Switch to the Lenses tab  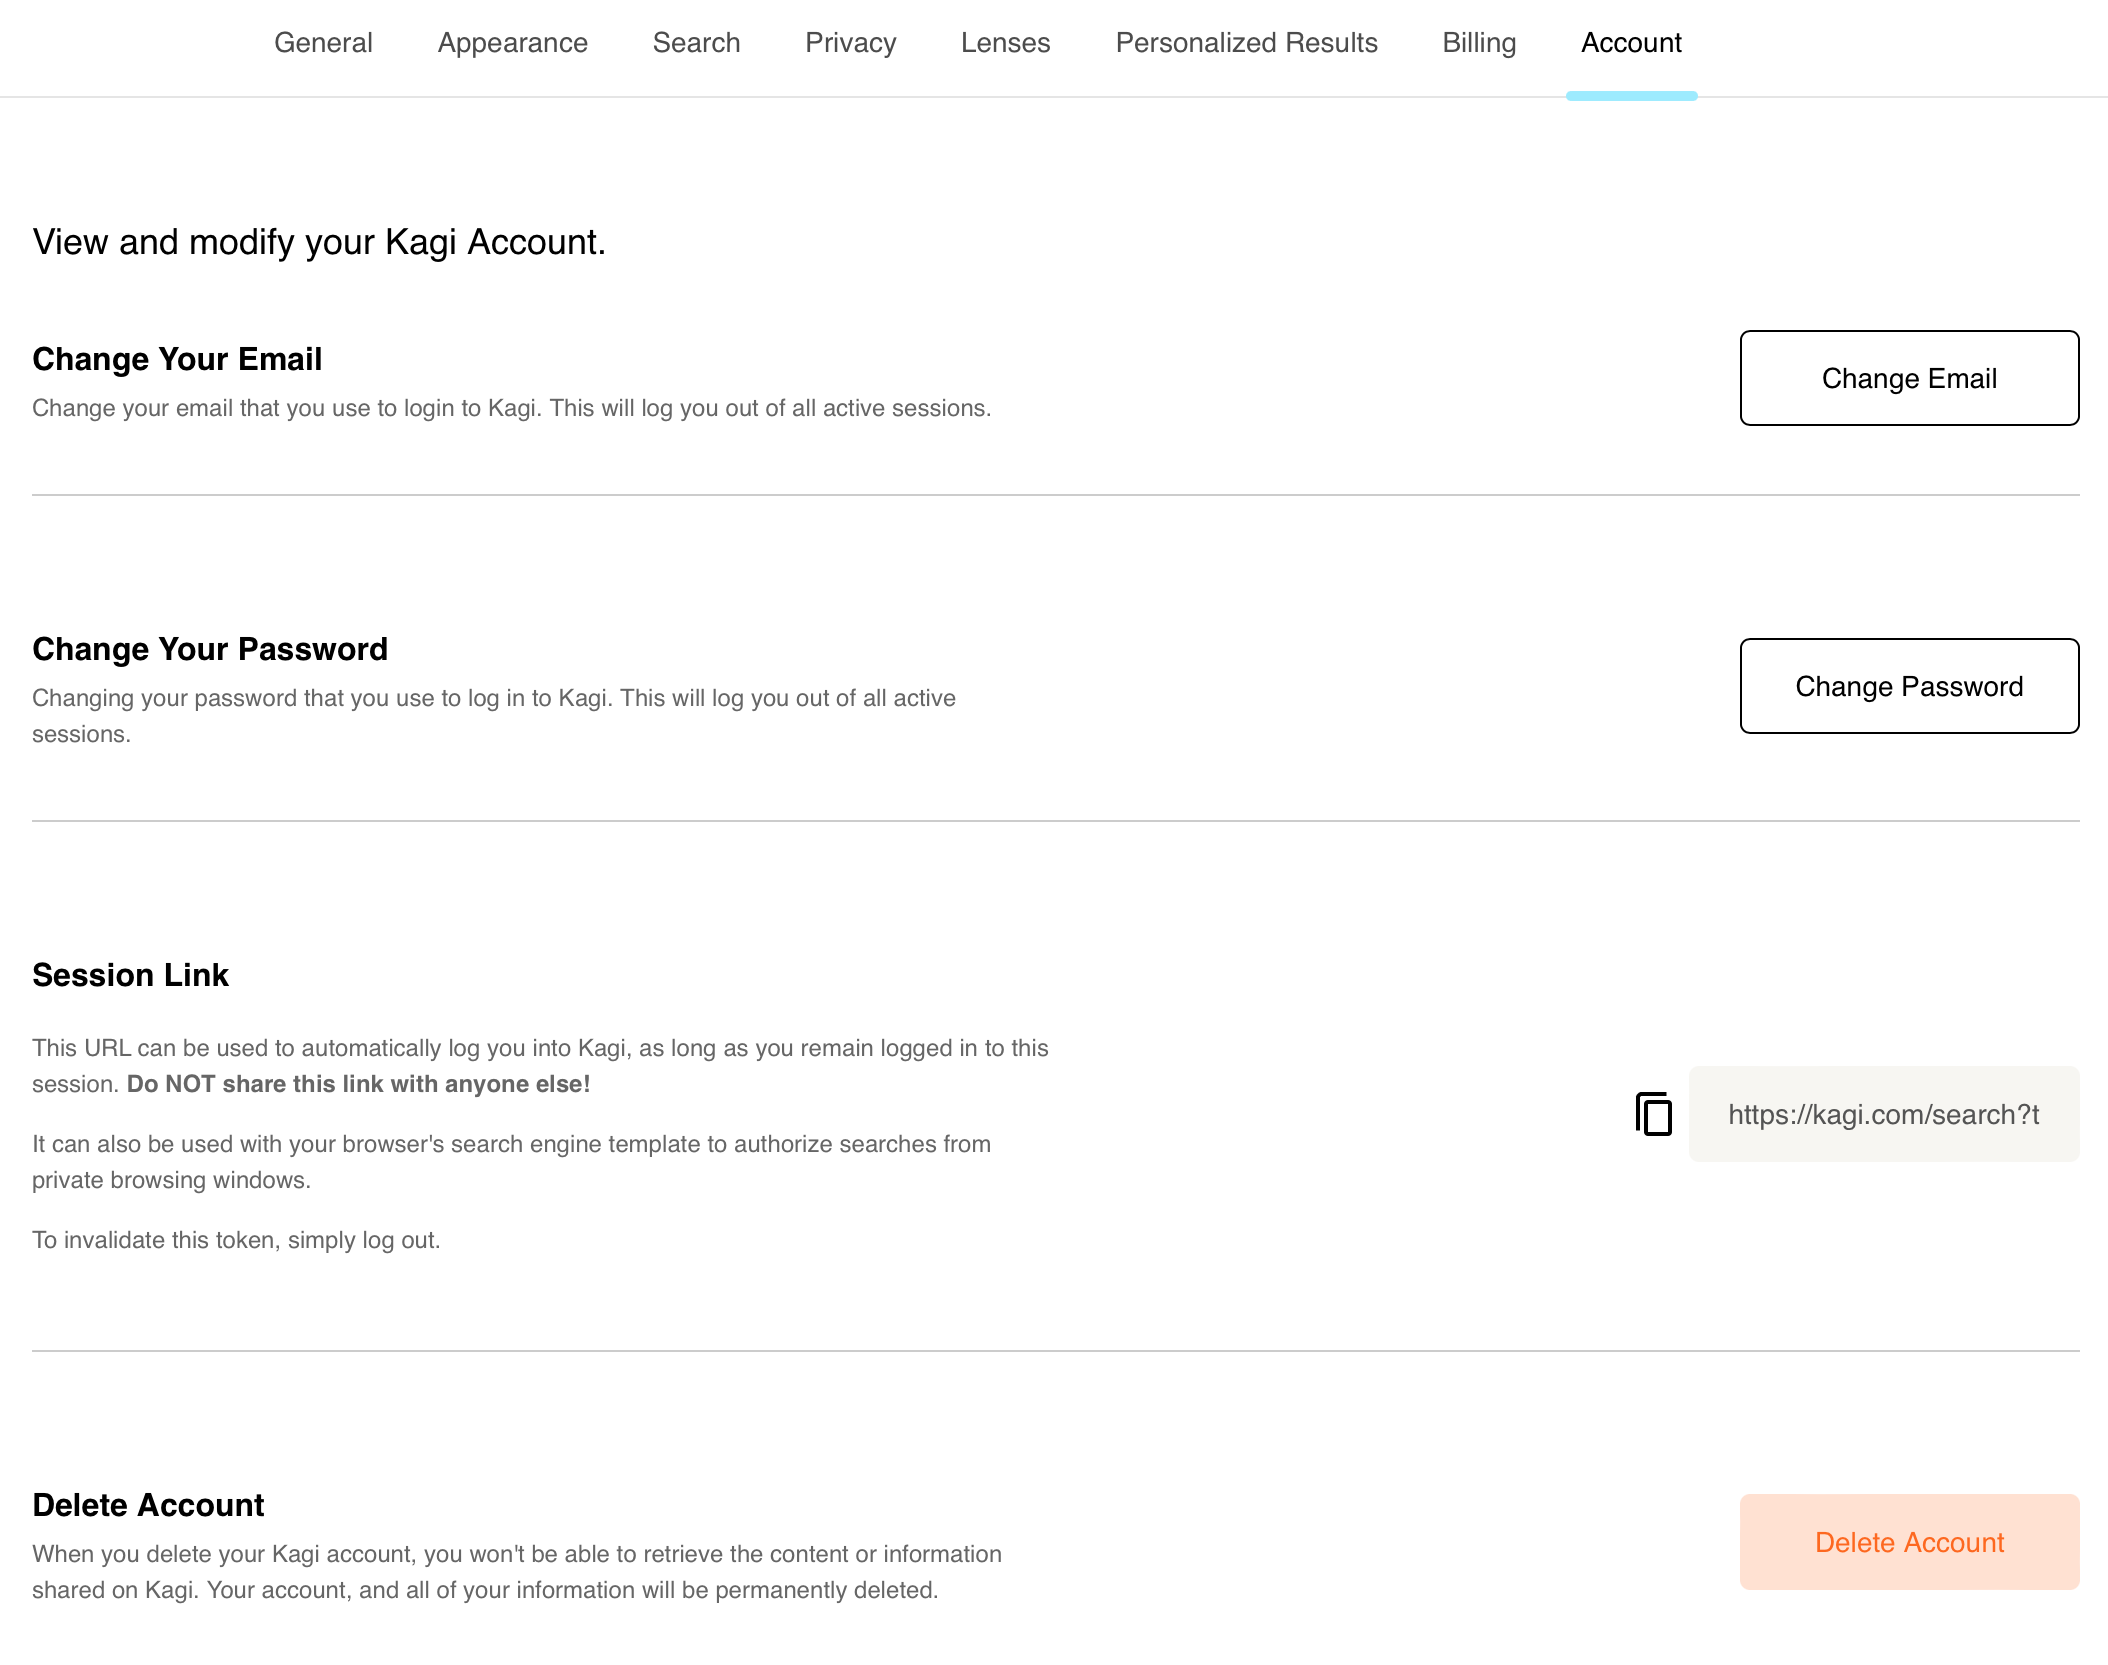1005,43
